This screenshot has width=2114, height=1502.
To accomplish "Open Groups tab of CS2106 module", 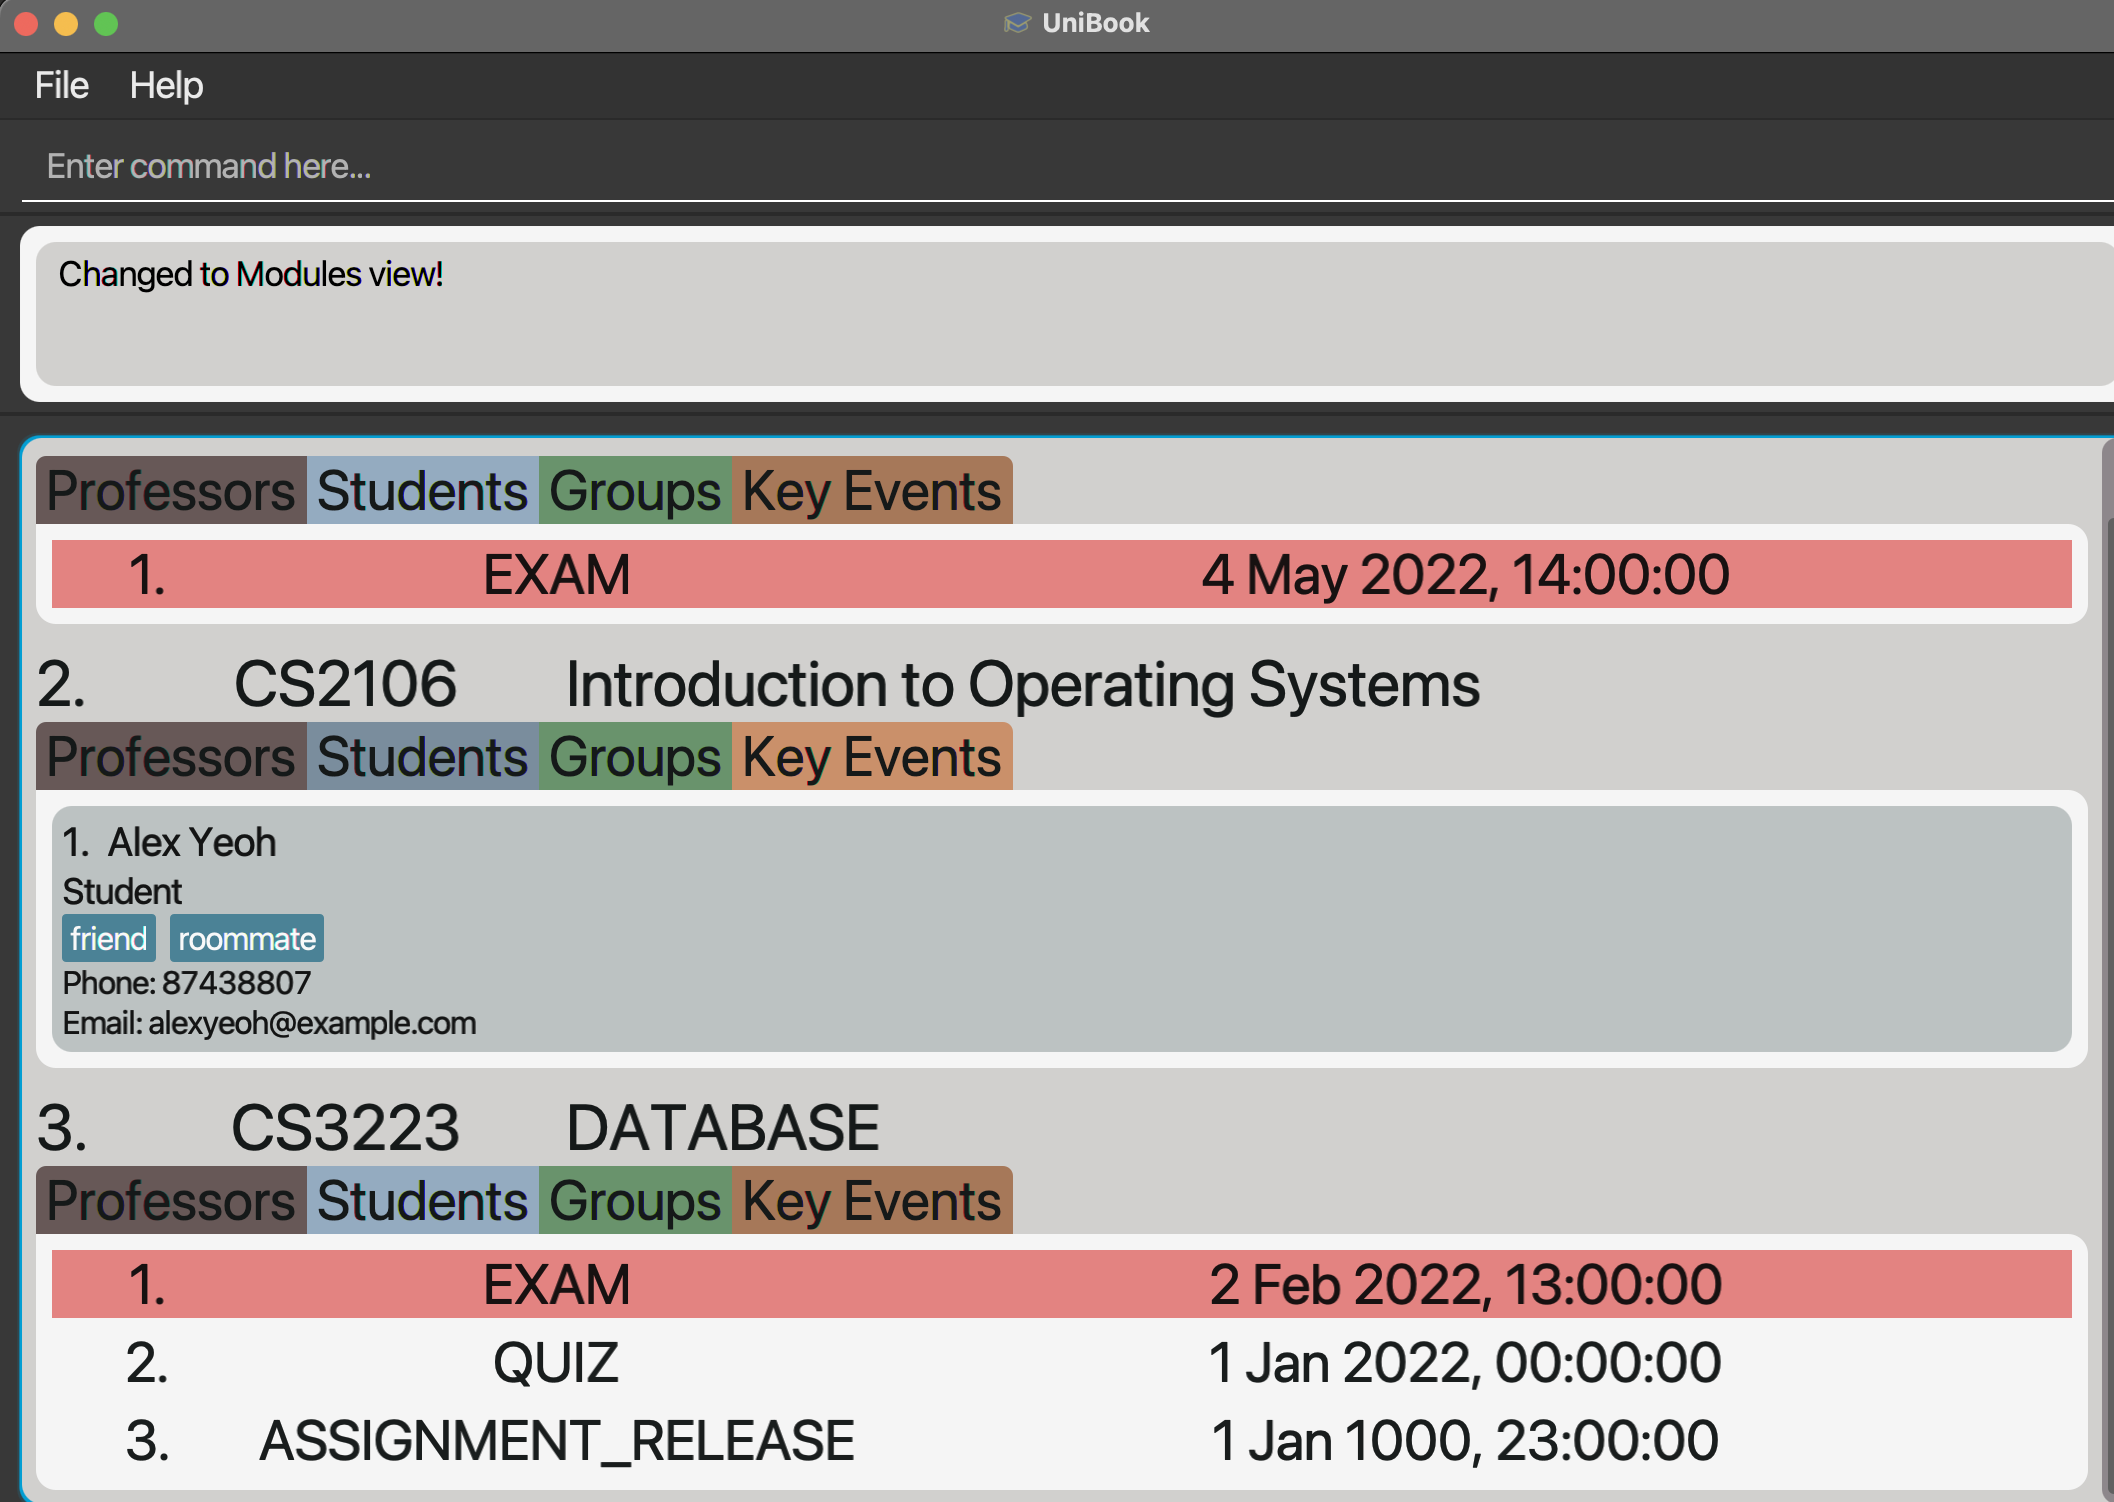I will point(635,757).
